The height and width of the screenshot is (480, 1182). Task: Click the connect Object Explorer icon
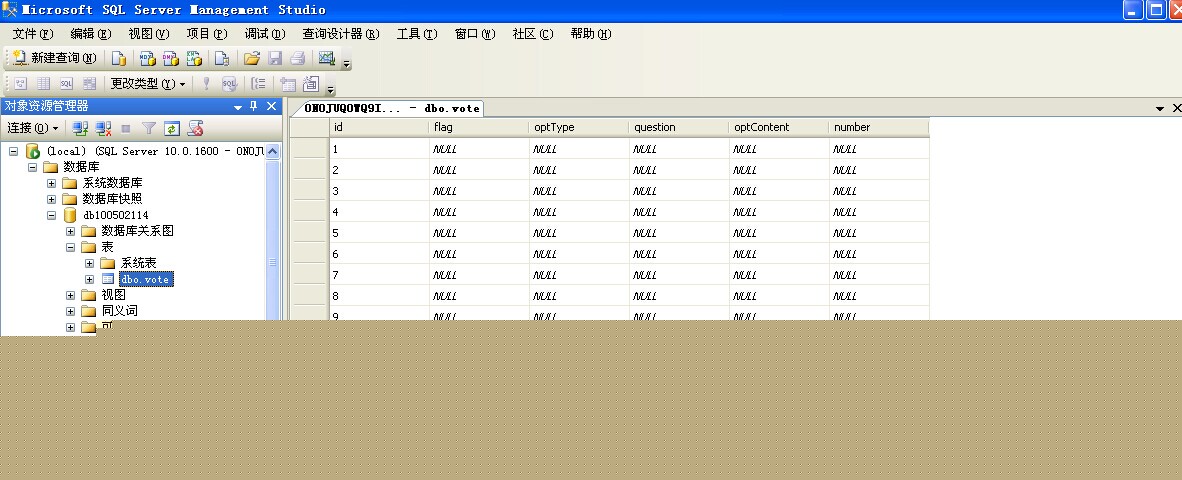(x=80, y=128)
